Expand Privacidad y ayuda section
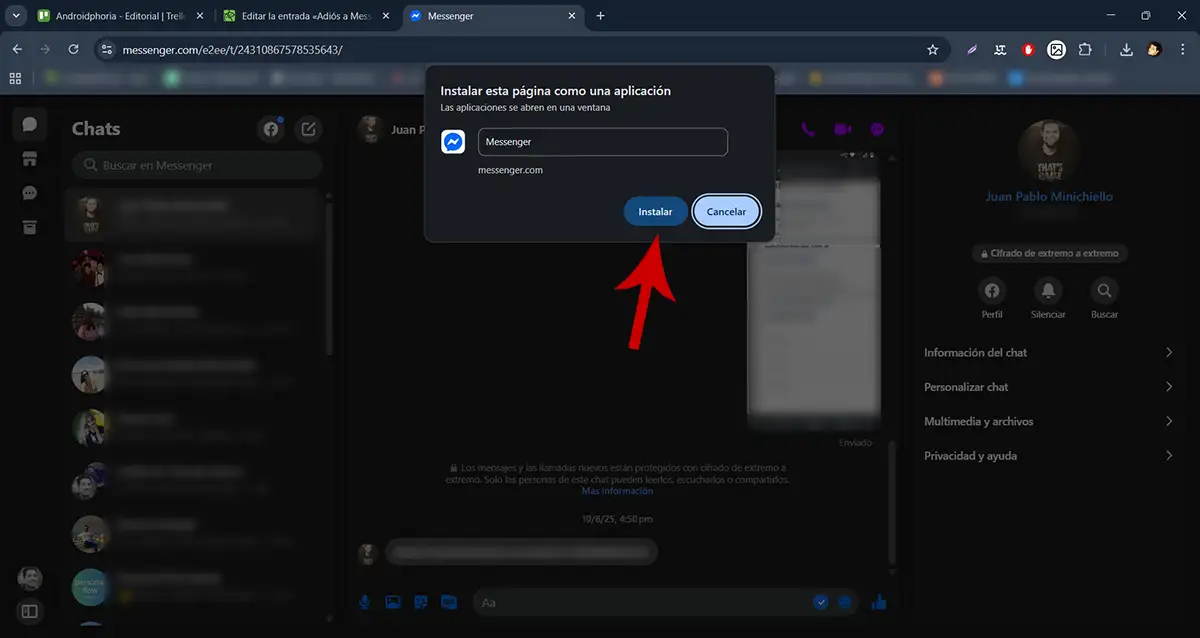Image resolution: width=1200 pixels, height=638 pixels. pyautogui.click(x=1048, y=455)
